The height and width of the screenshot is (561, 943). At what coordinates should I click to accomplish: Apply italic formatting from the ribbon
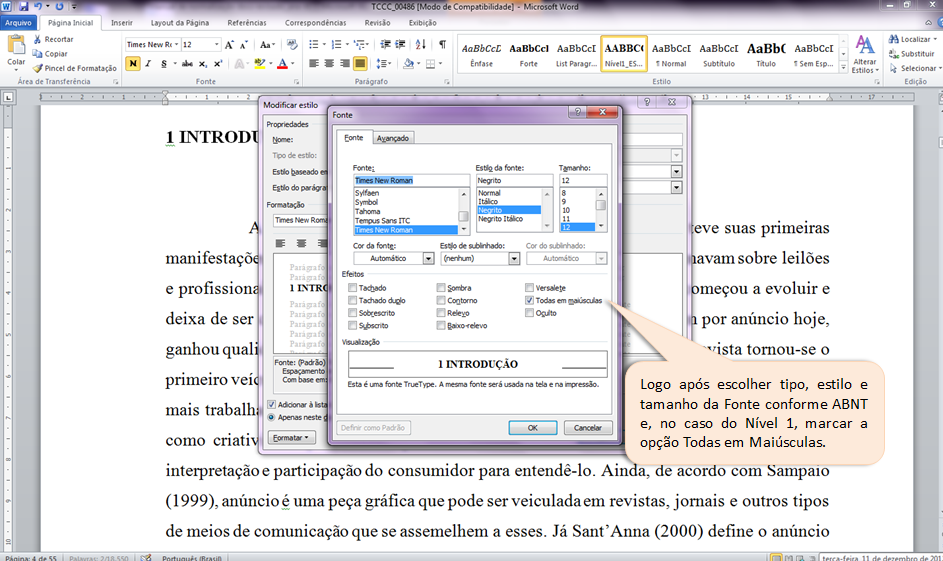(148, 64)
